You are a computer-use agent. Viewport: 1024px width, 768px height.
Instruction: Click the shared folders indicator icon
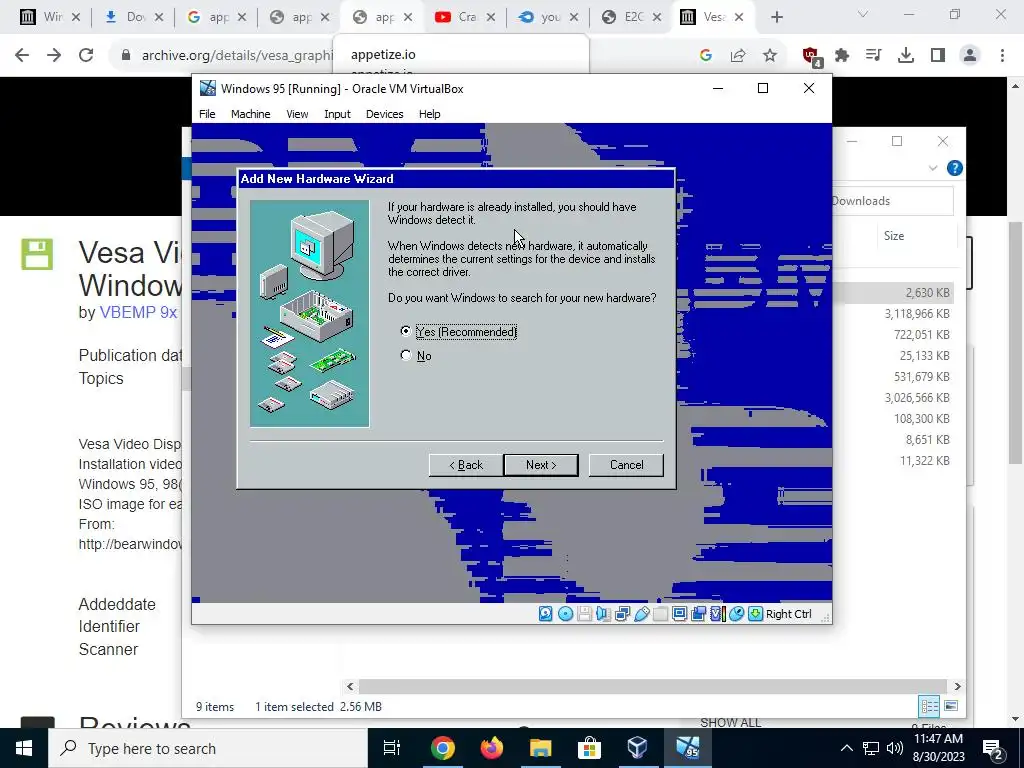click(x=660, y=614)
